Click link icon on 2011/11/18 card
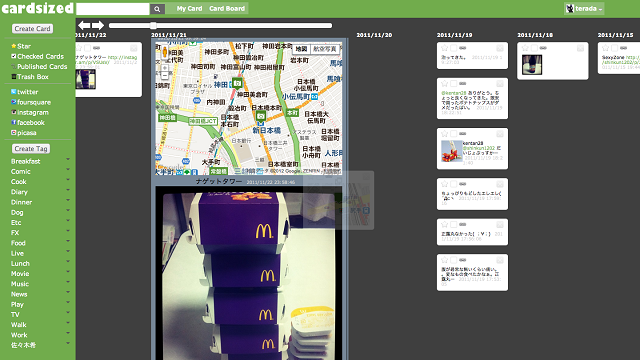640x360 pixels. [543, 48]
